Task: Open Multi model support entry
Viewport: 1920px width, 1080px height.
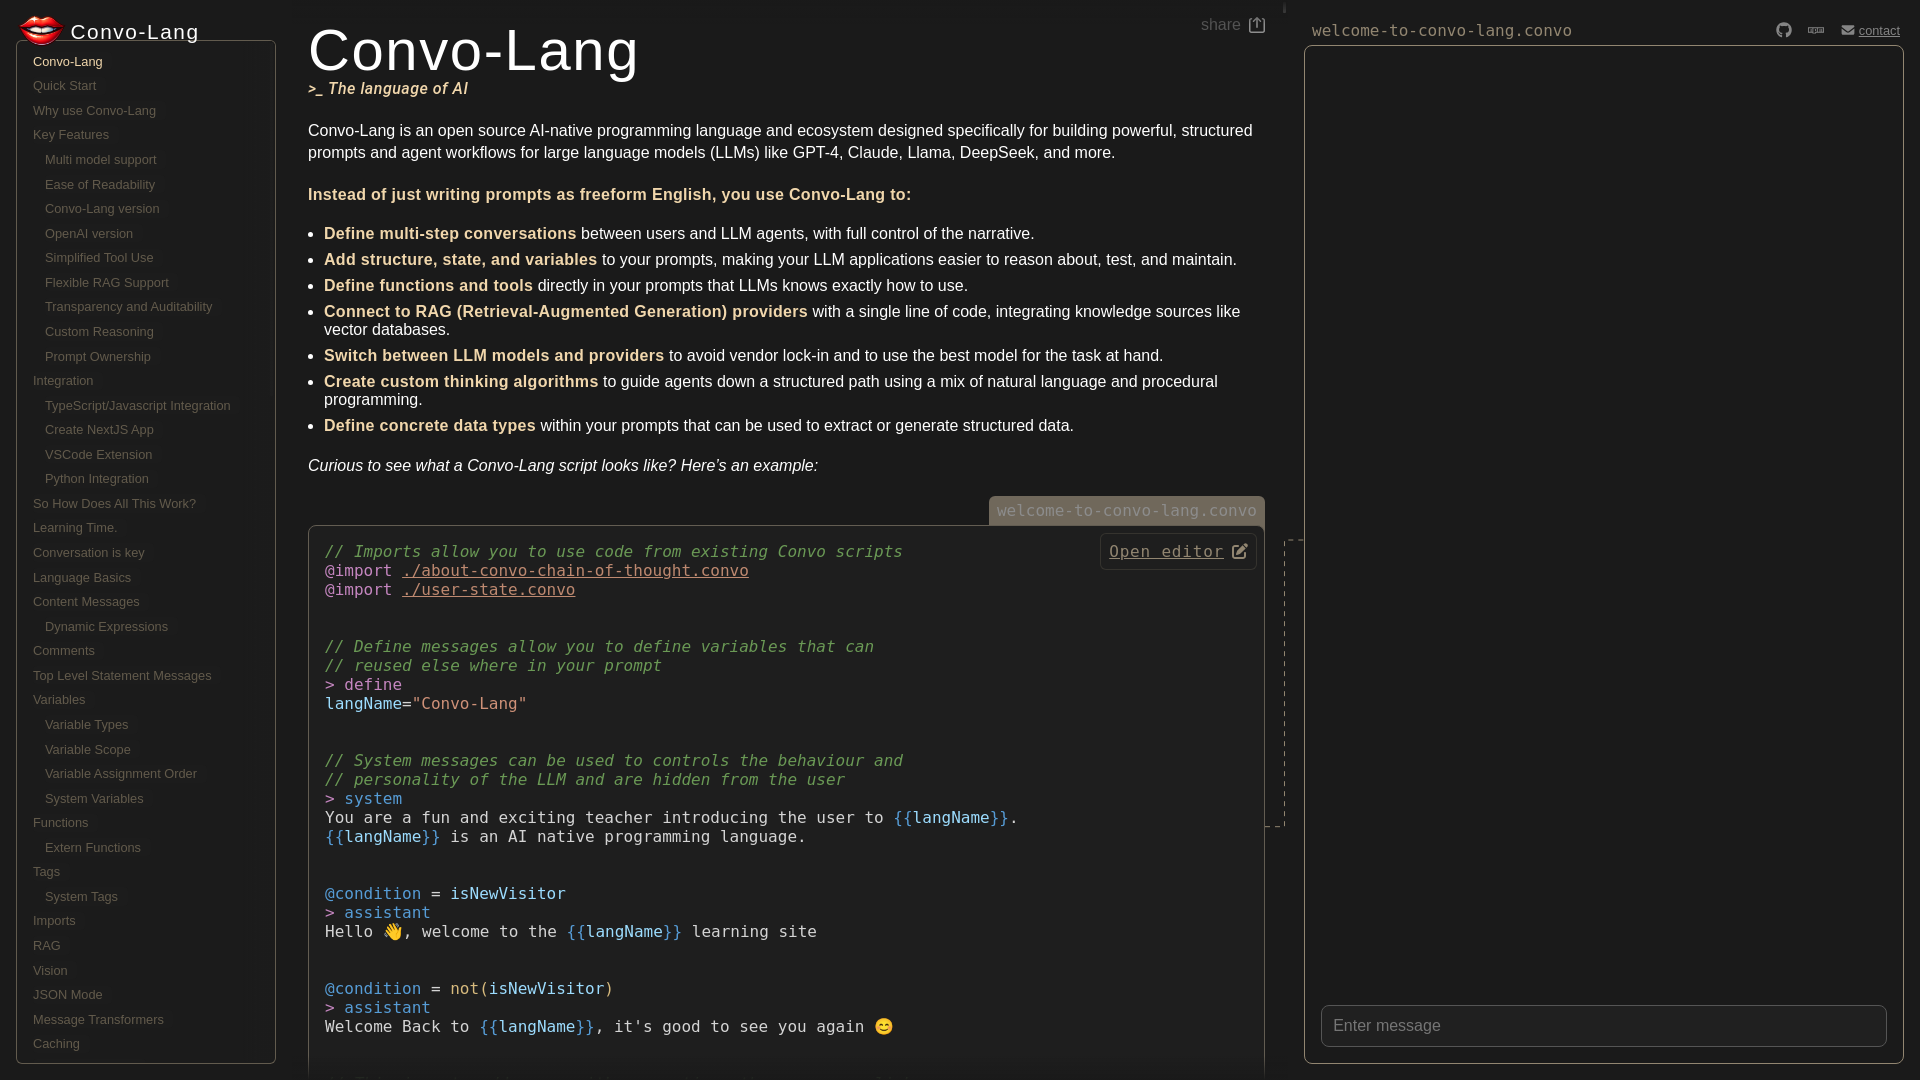Action: (101, 160)
